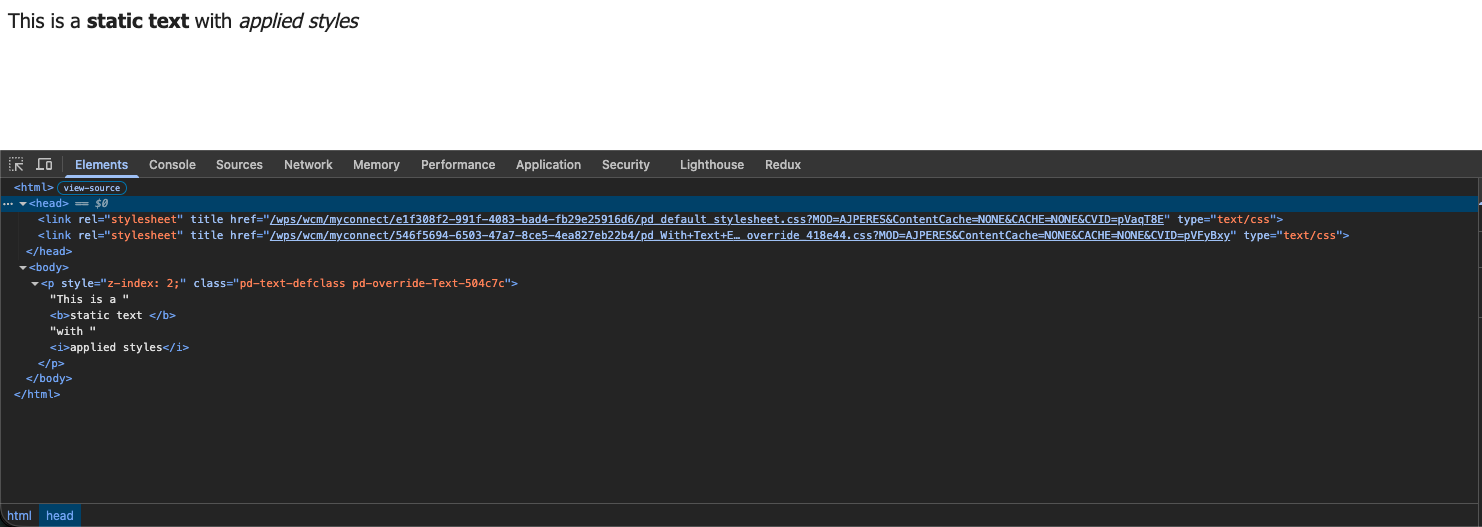The height and width of the screenshot is (527, 1482).
Task: Select the closing head tag row
Action: coord(49,251)
